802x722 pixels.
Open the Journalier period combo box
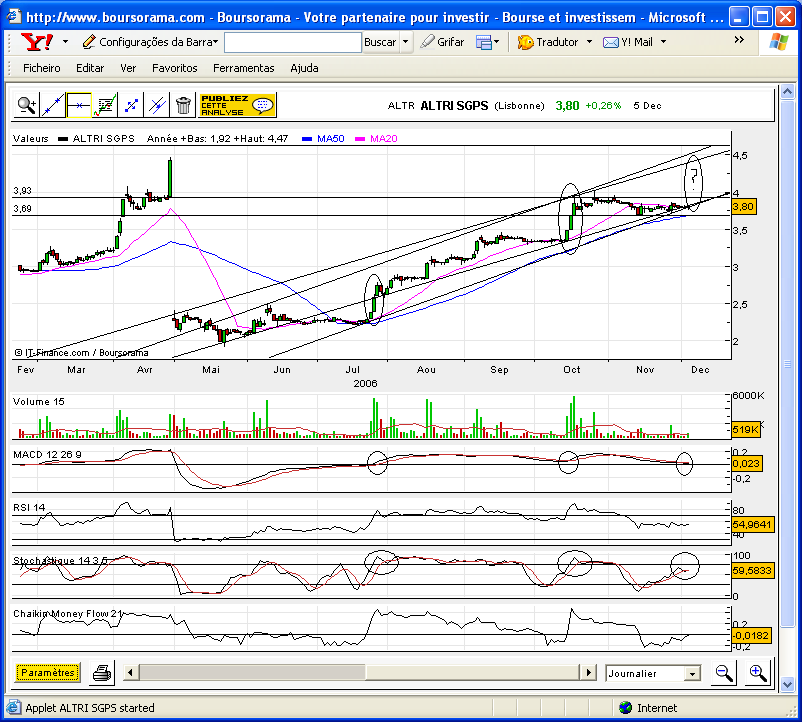(x=652, y=673)
